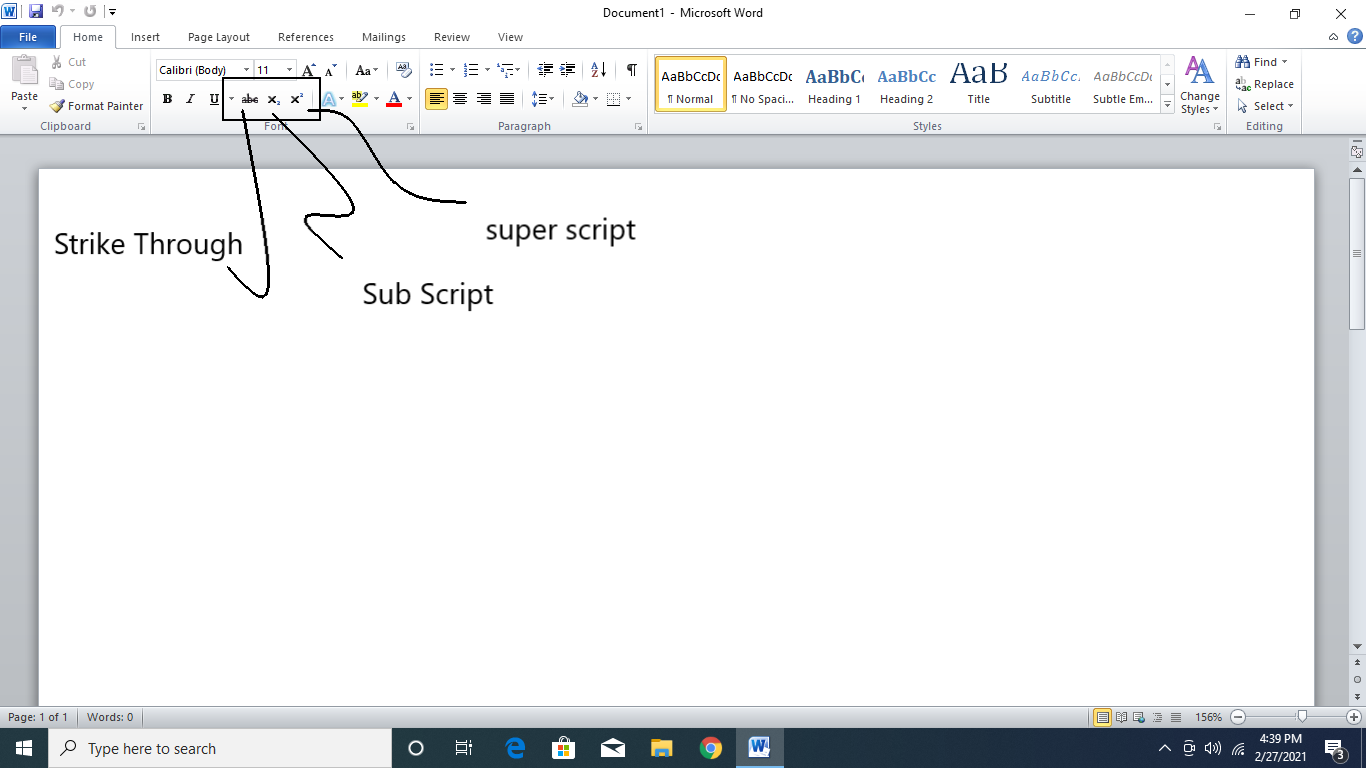Open the Calibri (Body) font name dropdown
Viewport: 1366px width, 768px height.
click(246, 70)
